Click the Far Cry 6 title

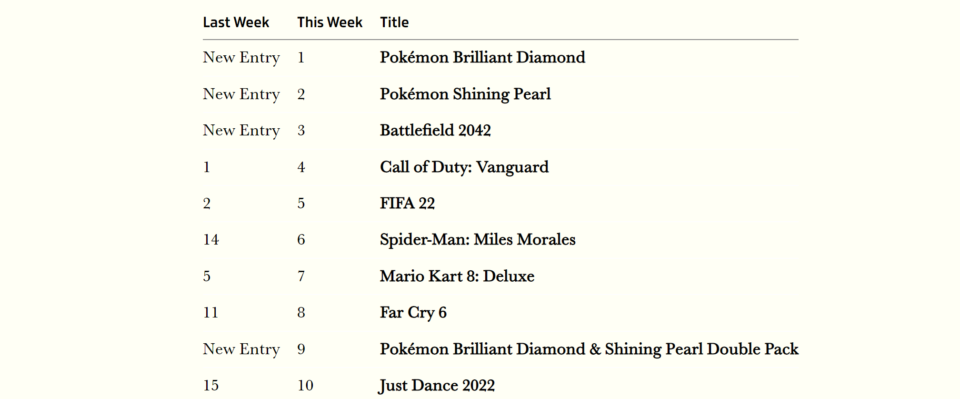pos(413,313)
